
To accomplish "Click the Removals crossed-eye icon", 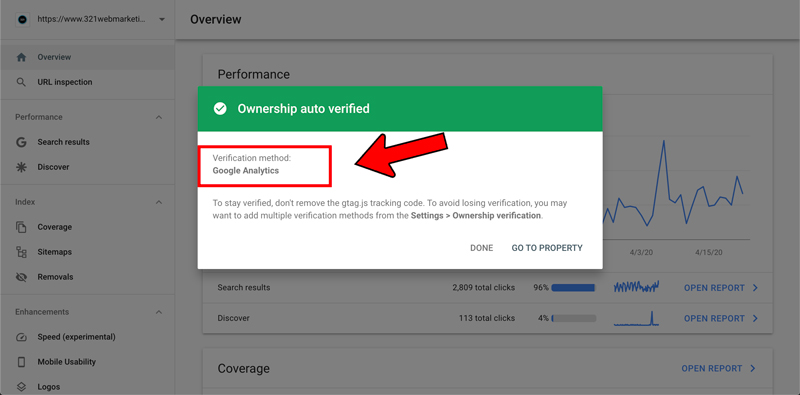I will pos(21,277).
